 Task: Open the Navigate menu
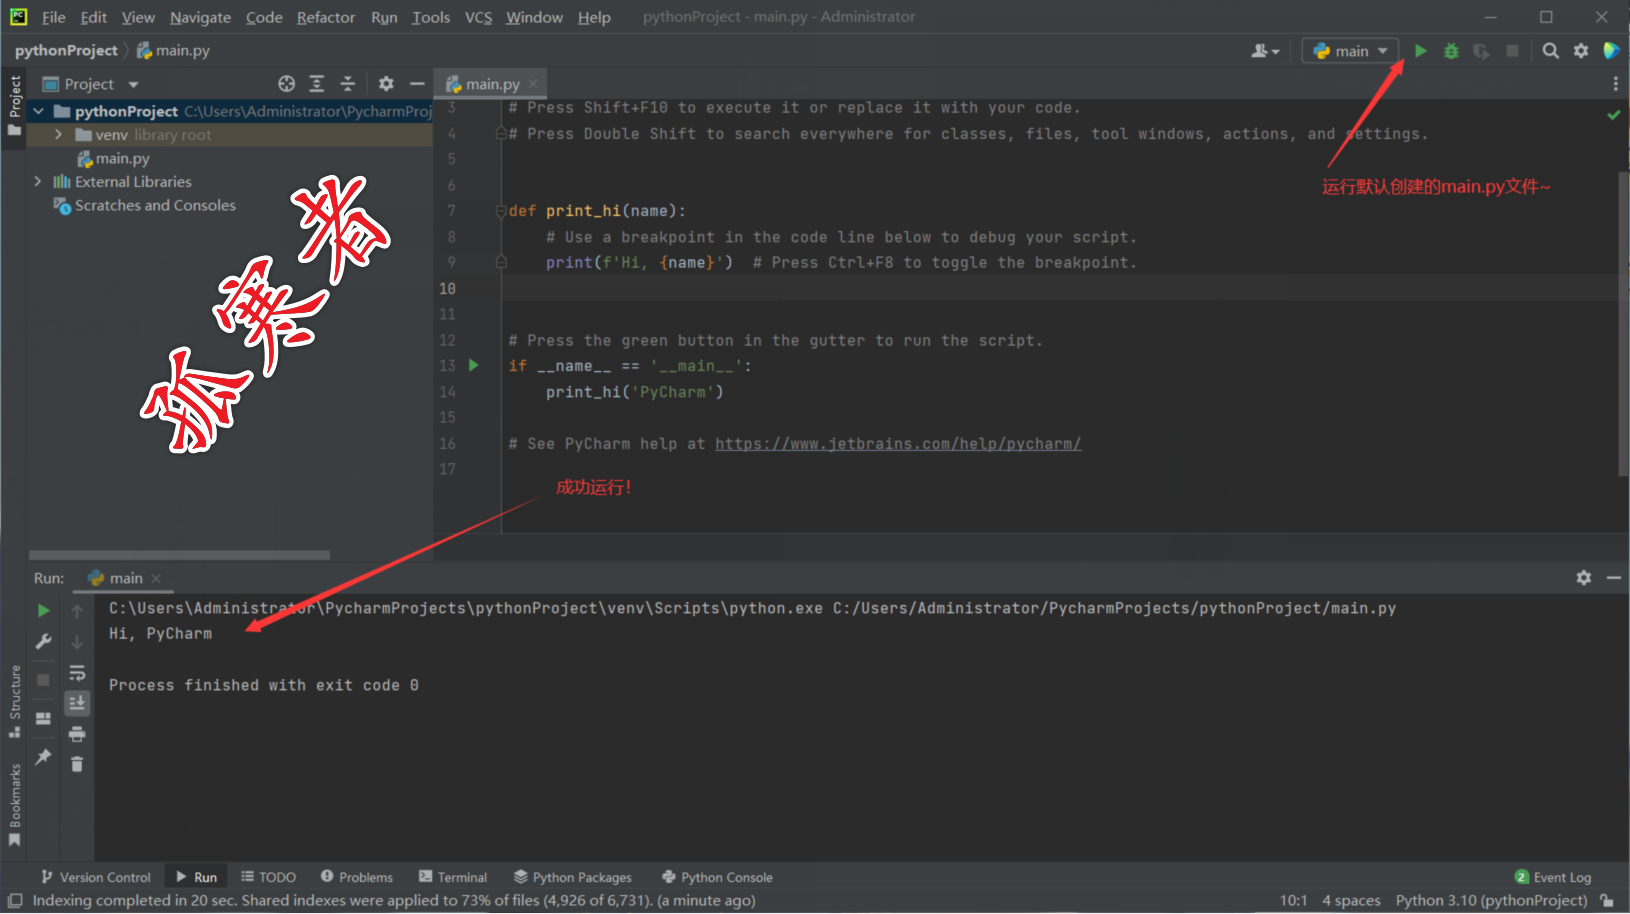tap(200, 17)
